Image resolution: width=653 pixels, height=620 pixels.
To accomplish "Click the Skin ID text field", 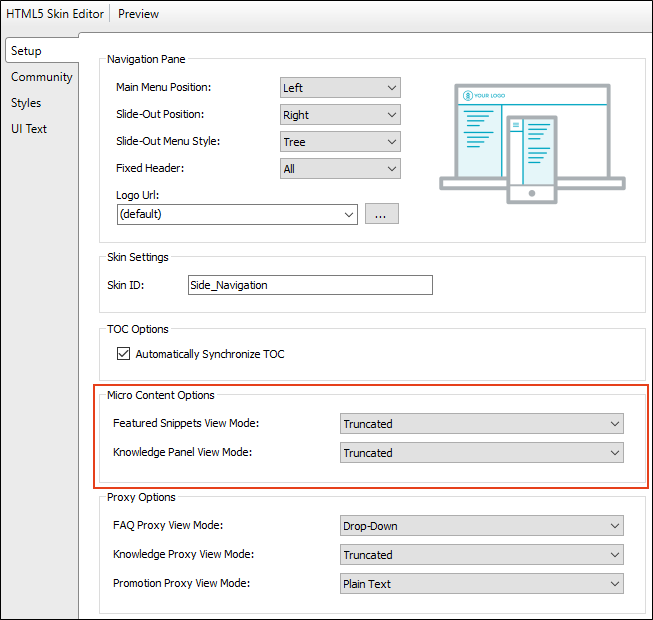I will (x=310, y=285).
